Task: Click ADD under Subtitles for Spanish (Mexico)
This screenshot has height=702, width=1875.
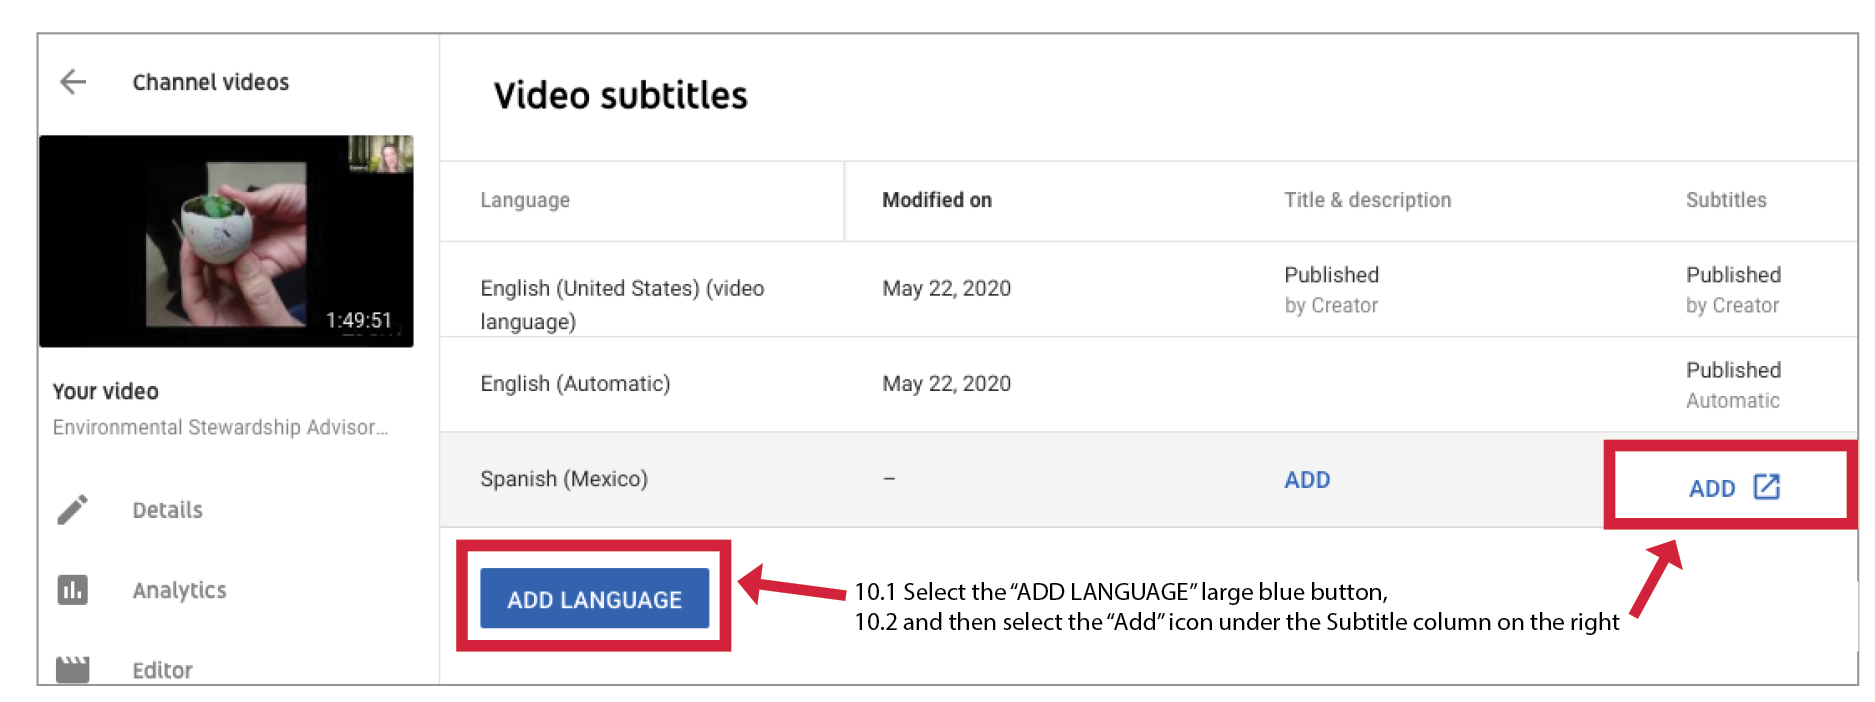Action: click(1712, 488)
